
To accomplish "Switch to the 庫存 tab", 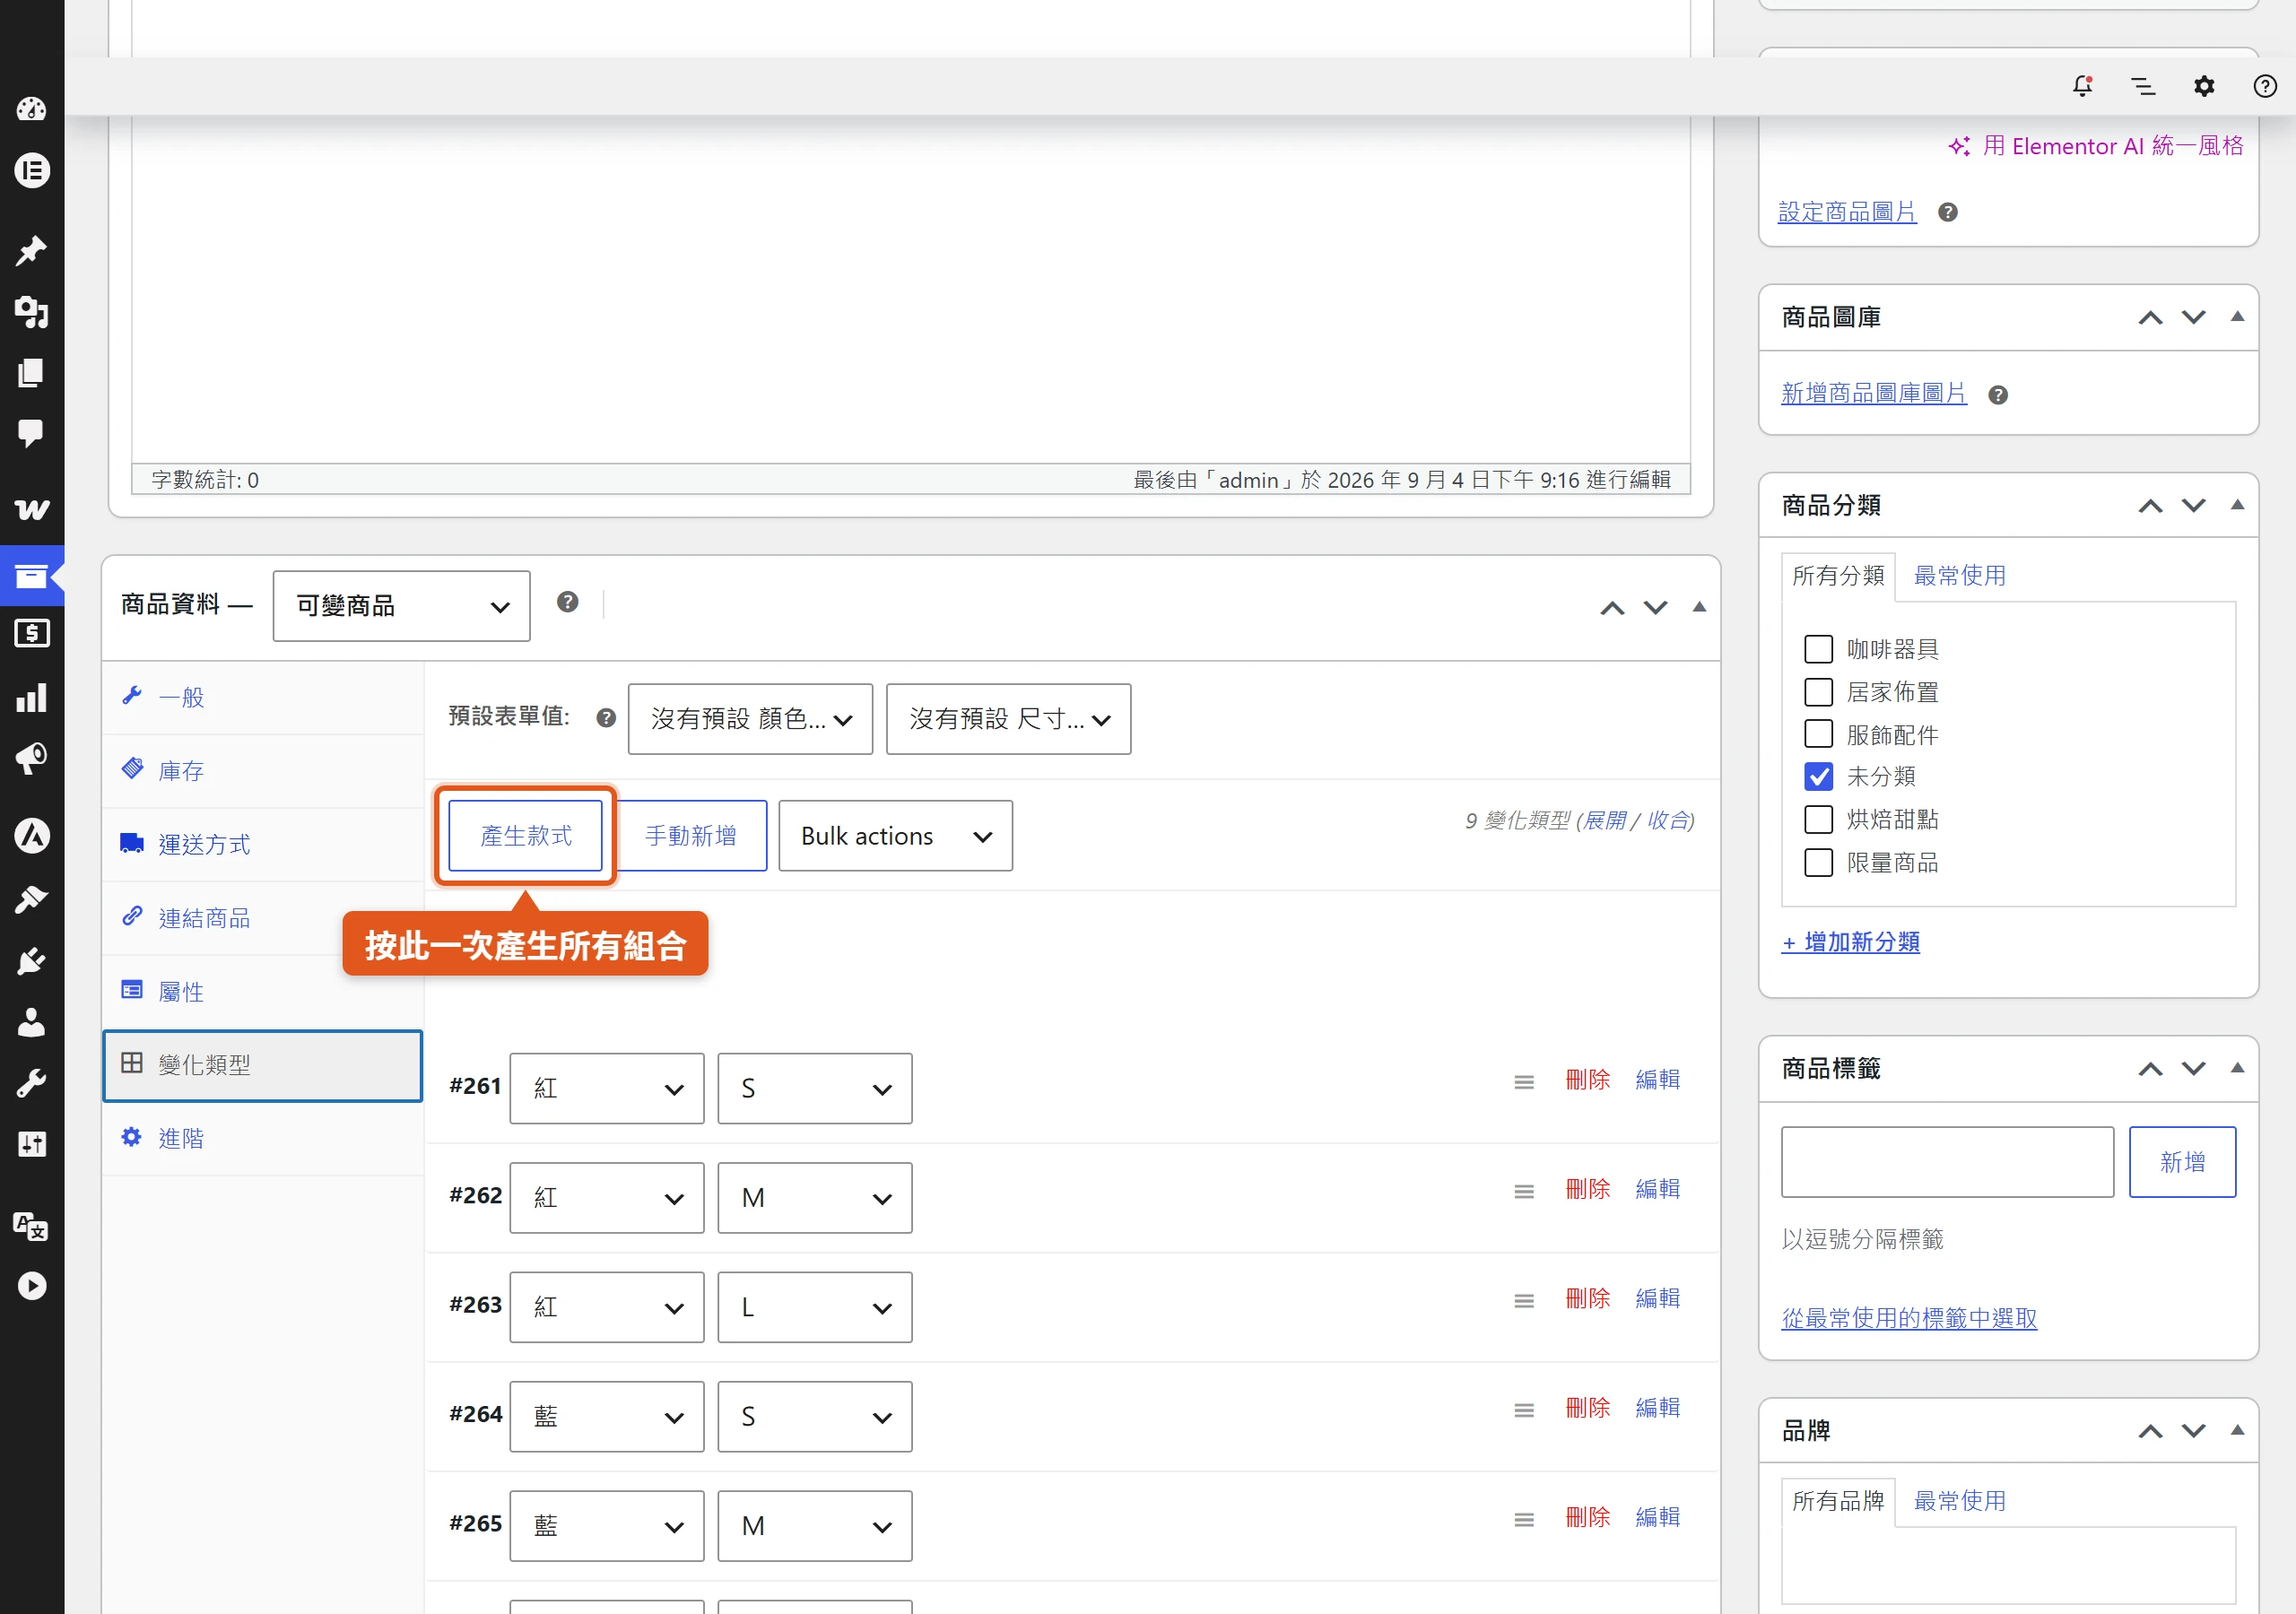I will [263, 771].
